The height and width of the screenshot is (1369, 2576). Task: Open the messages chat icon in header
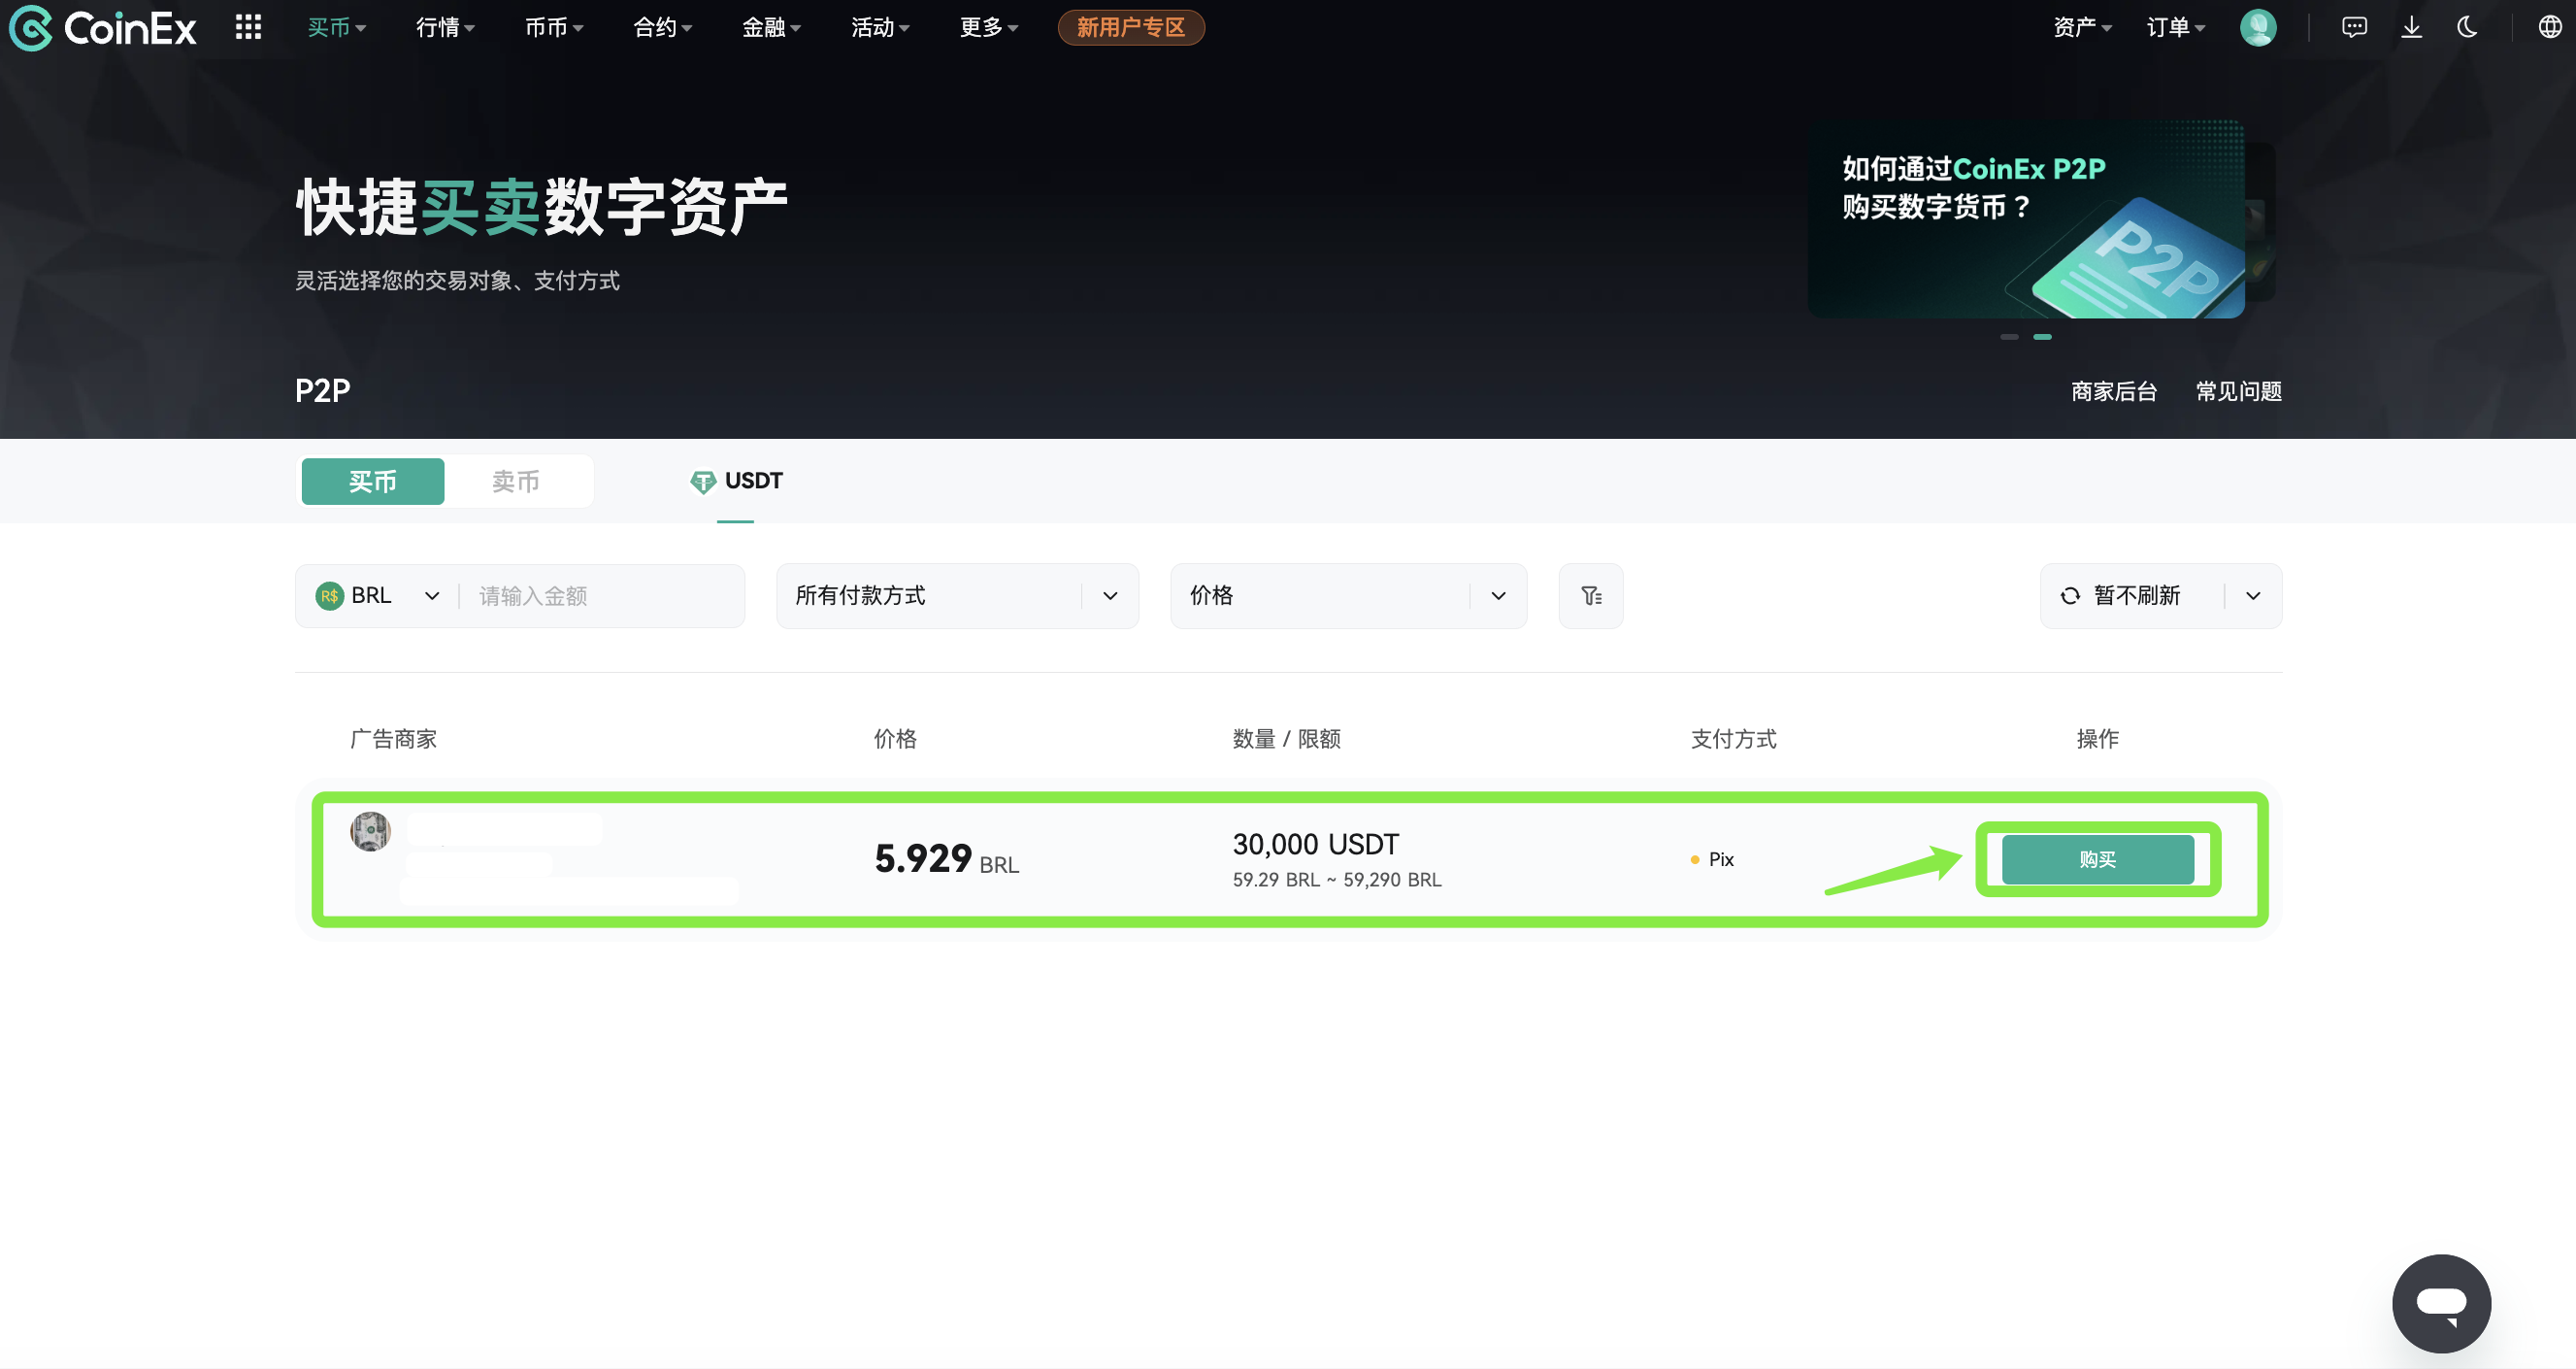(2354, 27)
